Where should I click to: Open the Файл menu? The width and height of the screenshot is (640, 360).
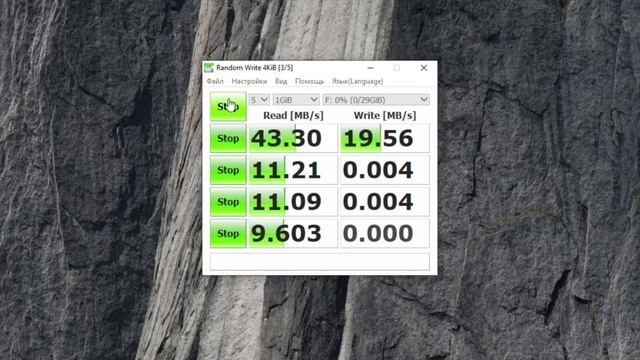[x=215, y=81]
